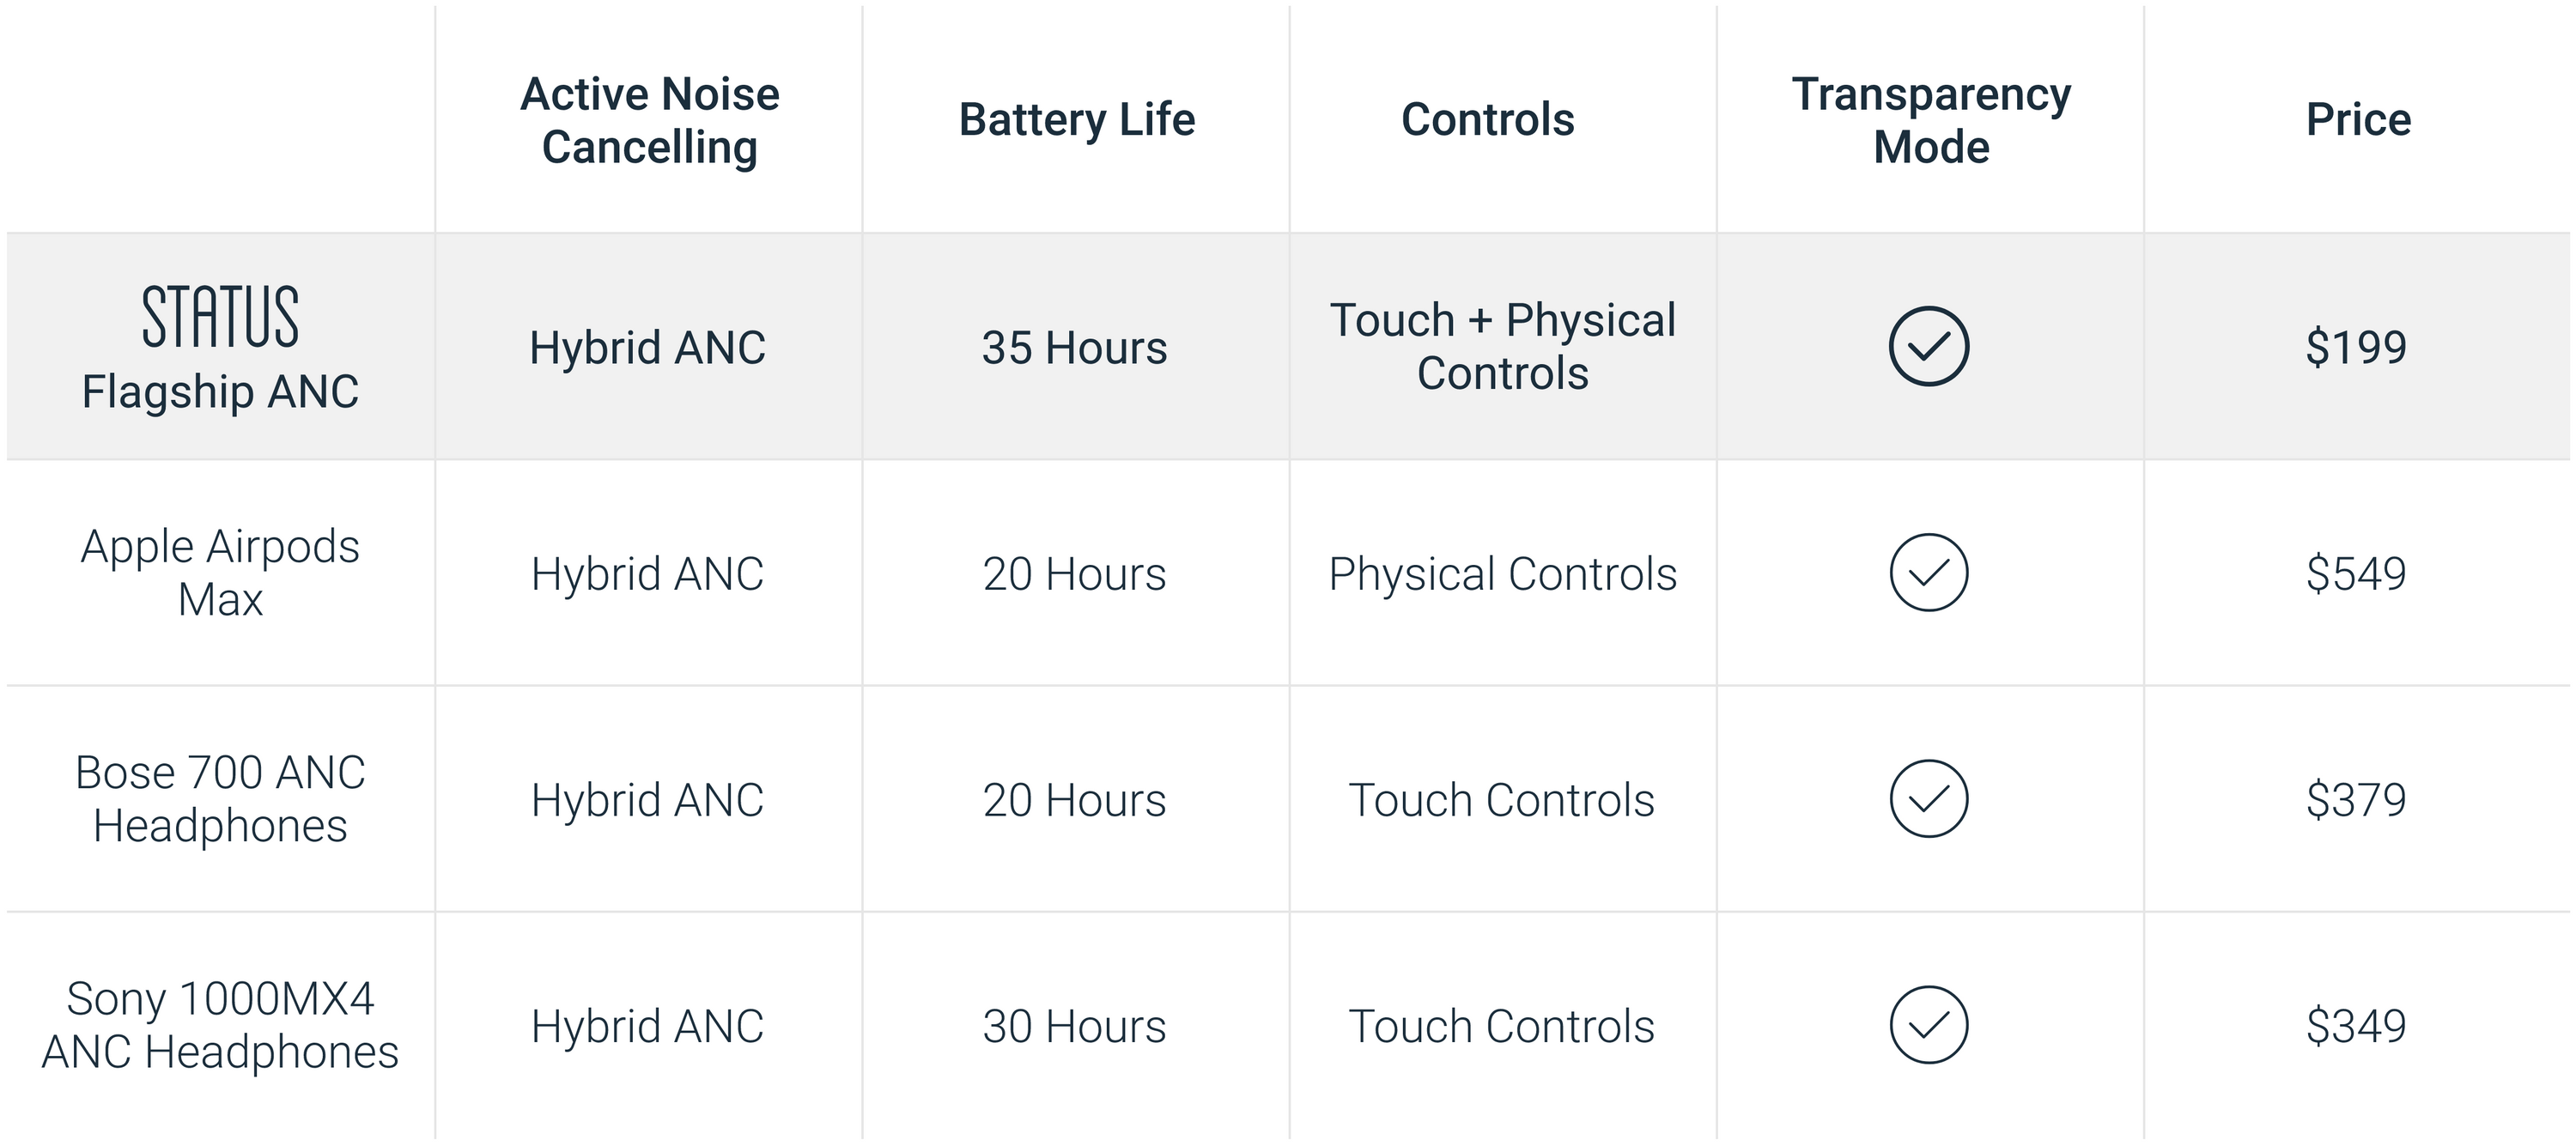2576x1146 pixels.
Task: Click the Status Flagship ANC transparency checkmark
Action: tap(1928, 346)
